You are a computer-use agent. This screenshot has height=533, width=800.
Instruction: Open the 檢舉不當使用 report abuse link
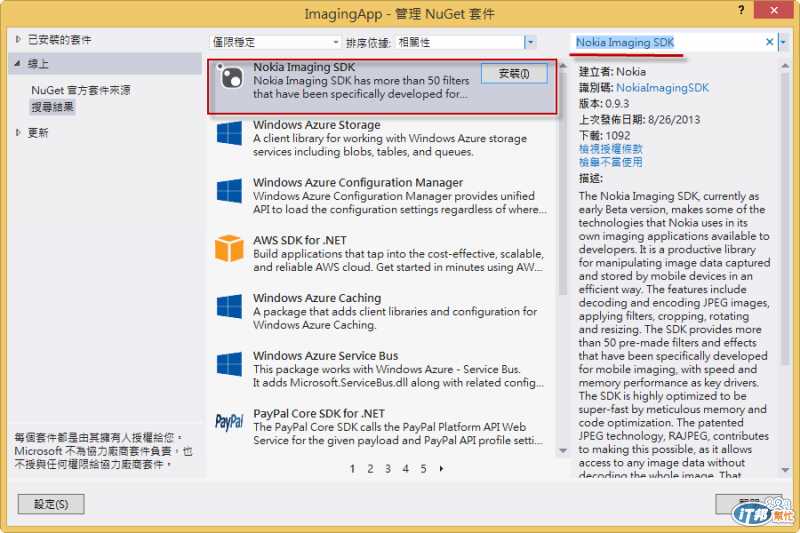pyautogui.click(x=610, y=162)
